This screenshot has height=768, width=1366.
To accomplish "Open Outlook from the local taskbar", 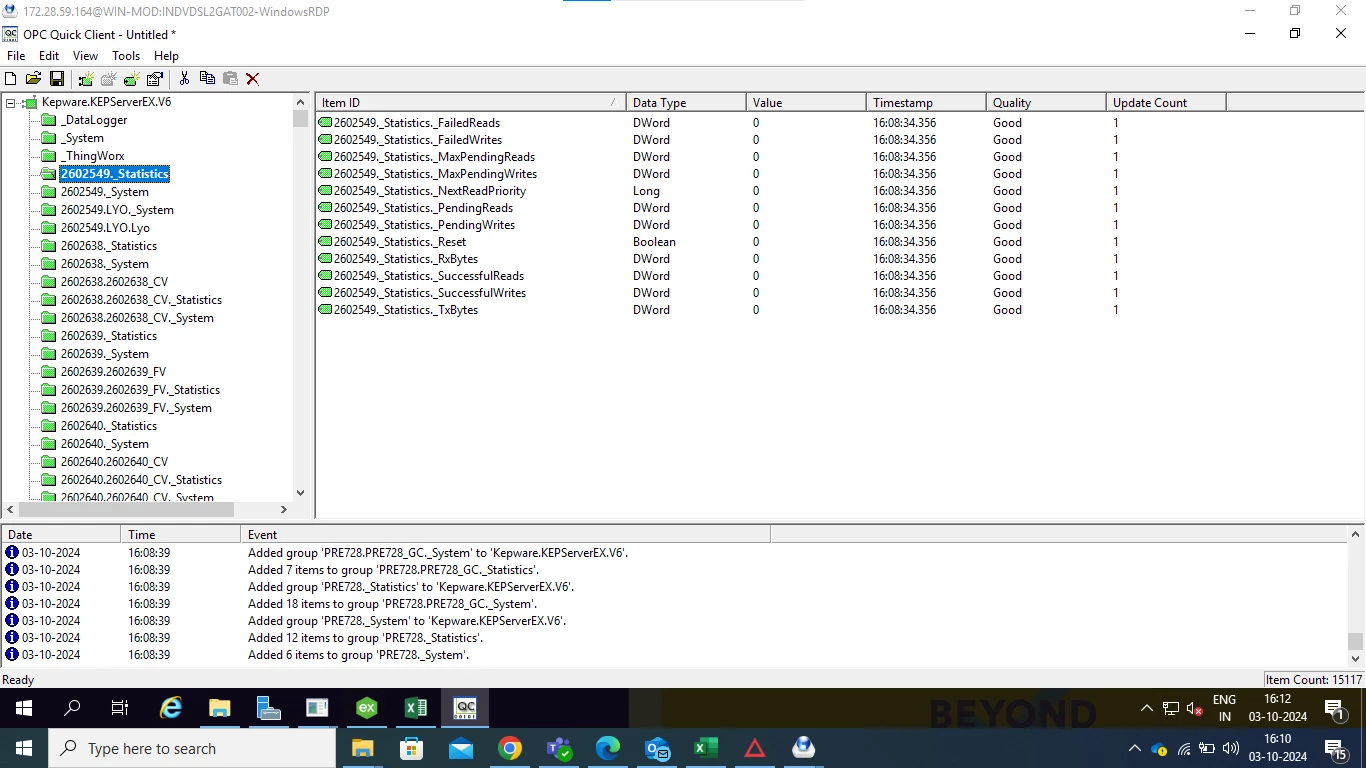I will 657,748.
